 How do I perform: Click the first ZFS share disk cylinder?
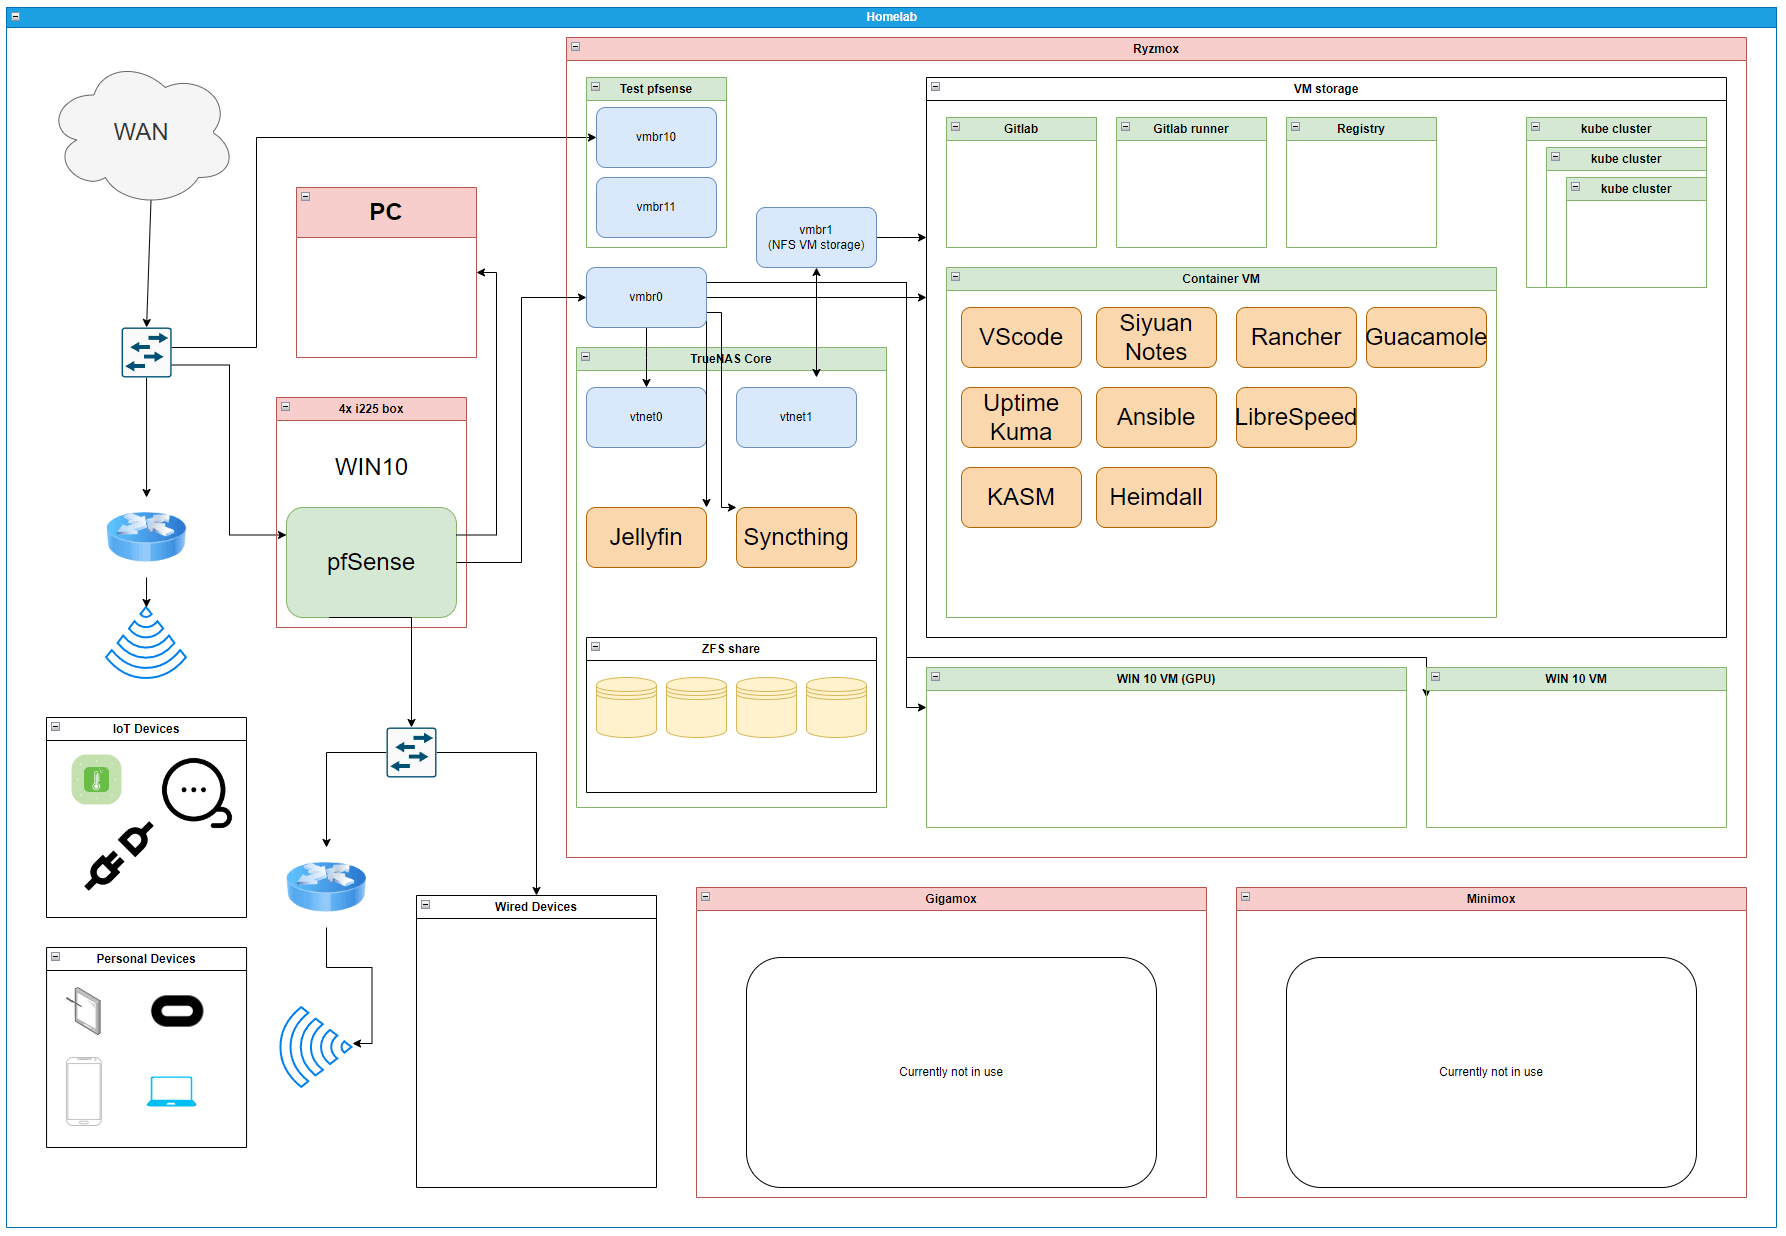click(x=626, y=707)
